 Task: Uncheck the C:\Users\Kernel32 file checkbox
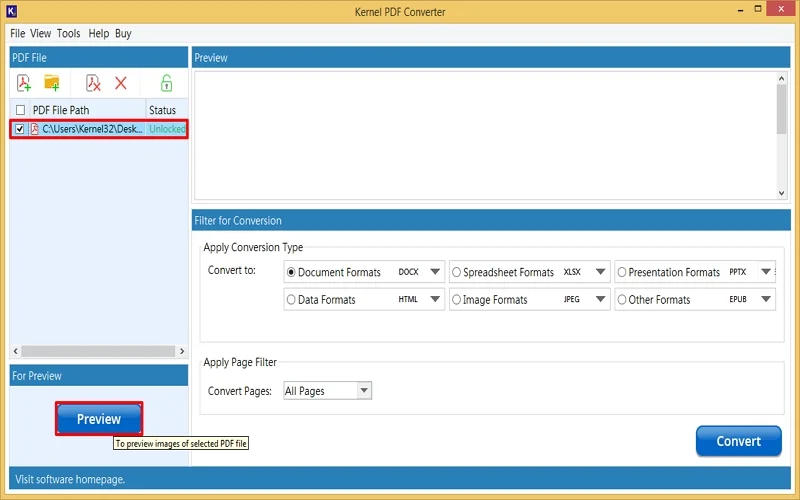click(x=19, y=129)
